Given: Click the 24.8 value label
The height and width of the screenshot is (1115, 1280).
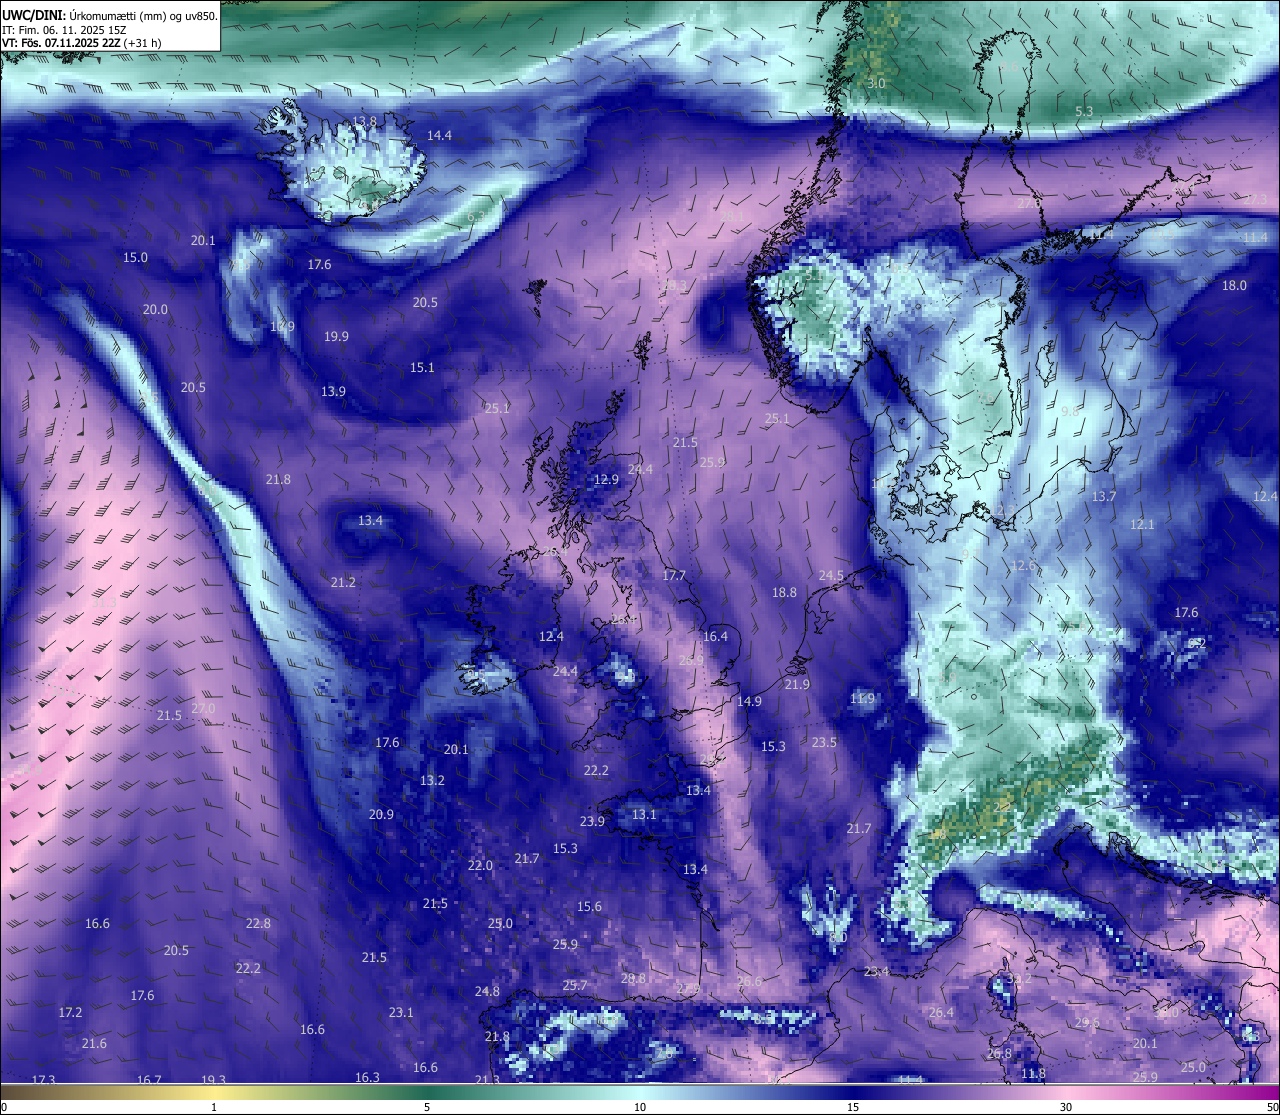Looking at the screenshot, I should pyautogui.click(x=487, y=991).
